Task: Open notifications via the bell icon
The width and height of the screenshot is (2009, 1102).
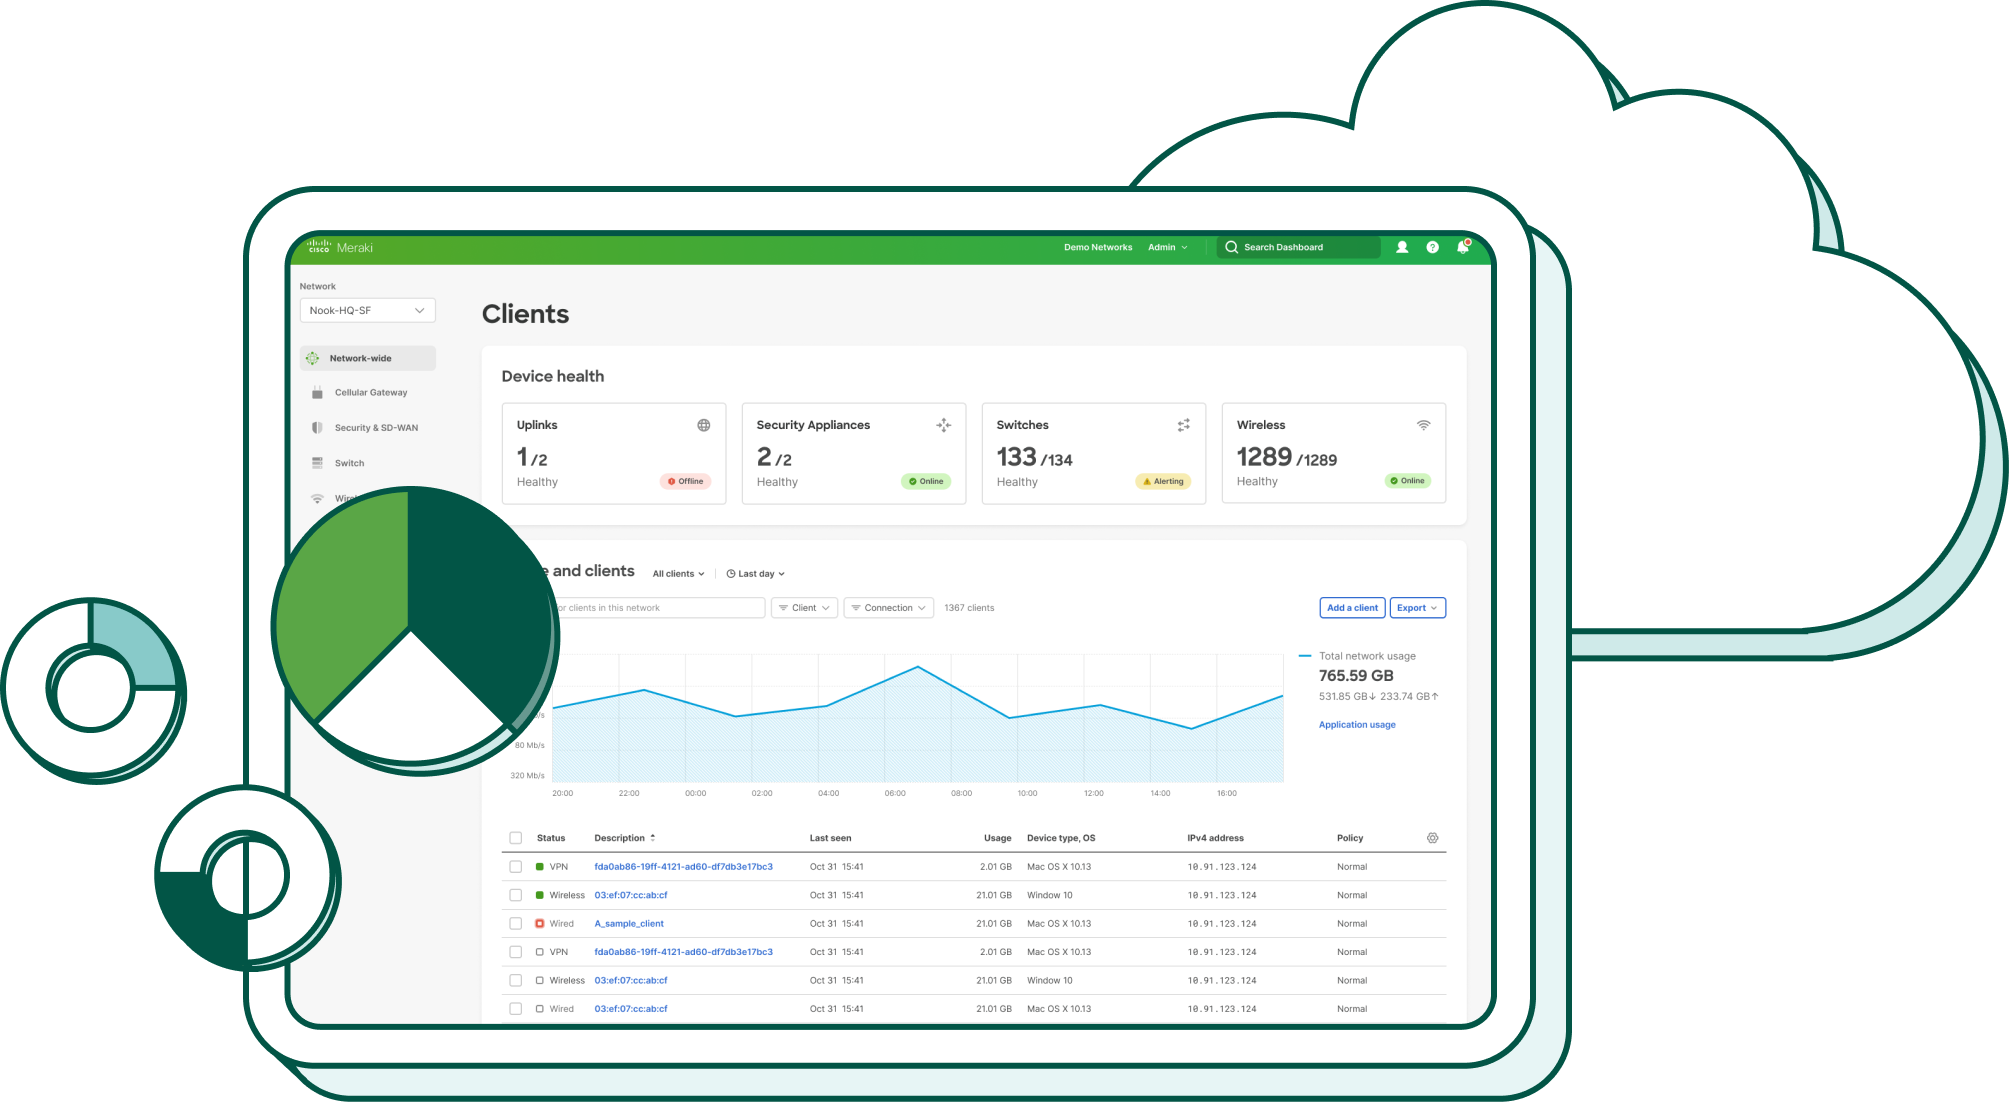Action: point(1461,247)
